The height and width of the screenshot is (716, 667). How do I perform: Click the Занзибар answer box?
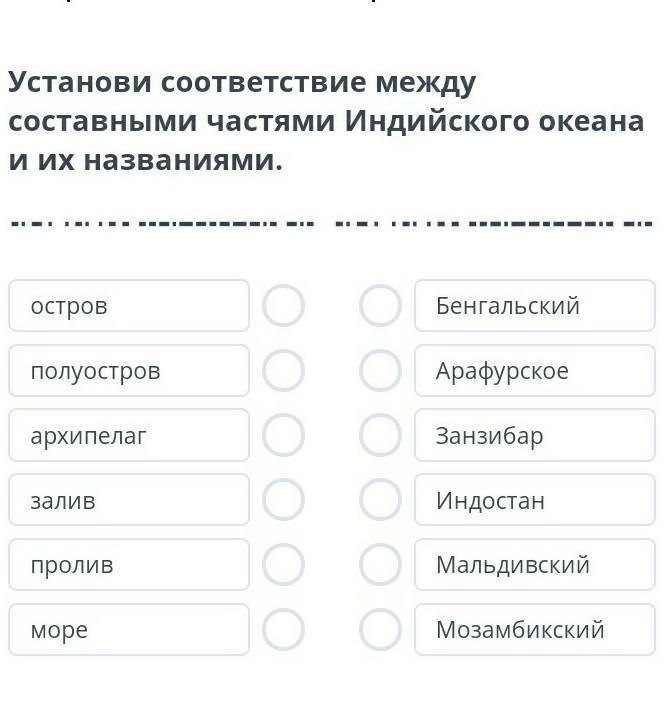534,436
